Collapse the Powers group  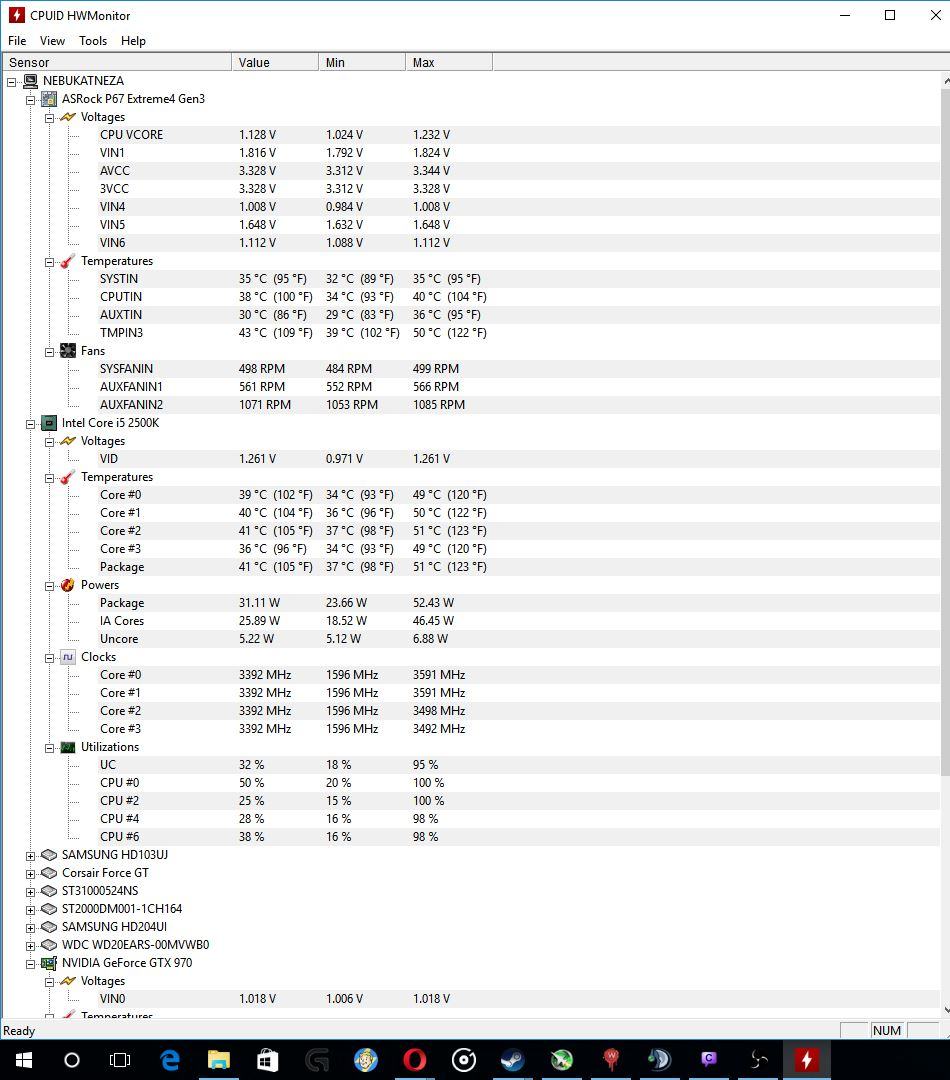(x=50, y=586)
